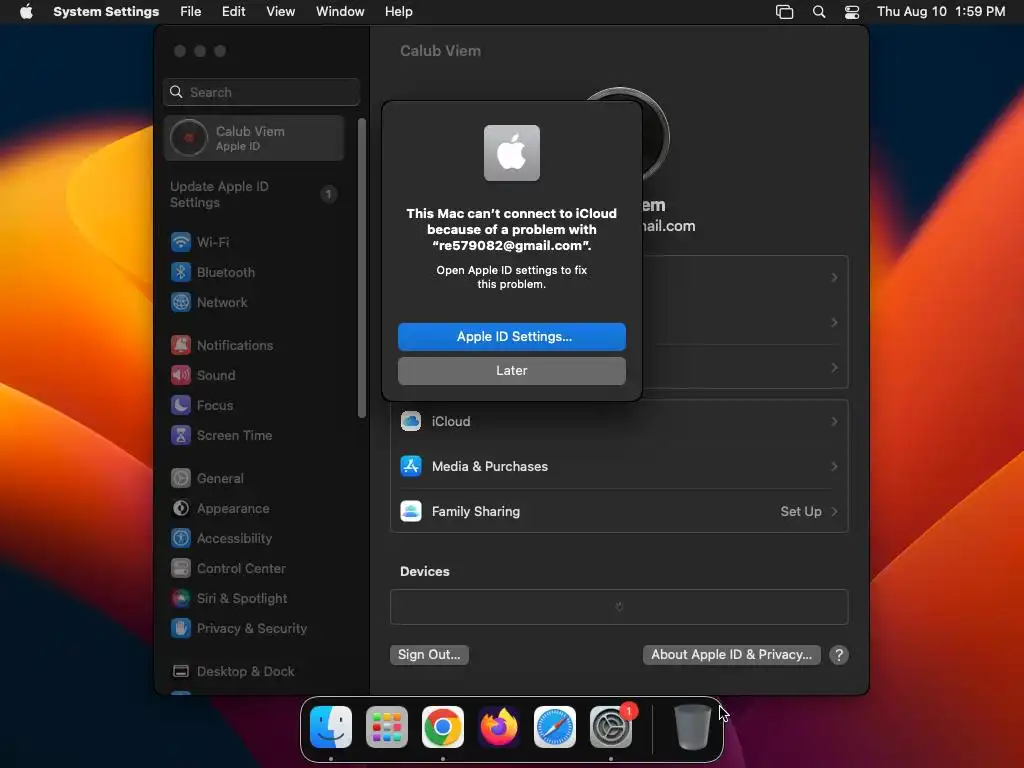Expand the Family Sharing row chevron

pos(834,511)
